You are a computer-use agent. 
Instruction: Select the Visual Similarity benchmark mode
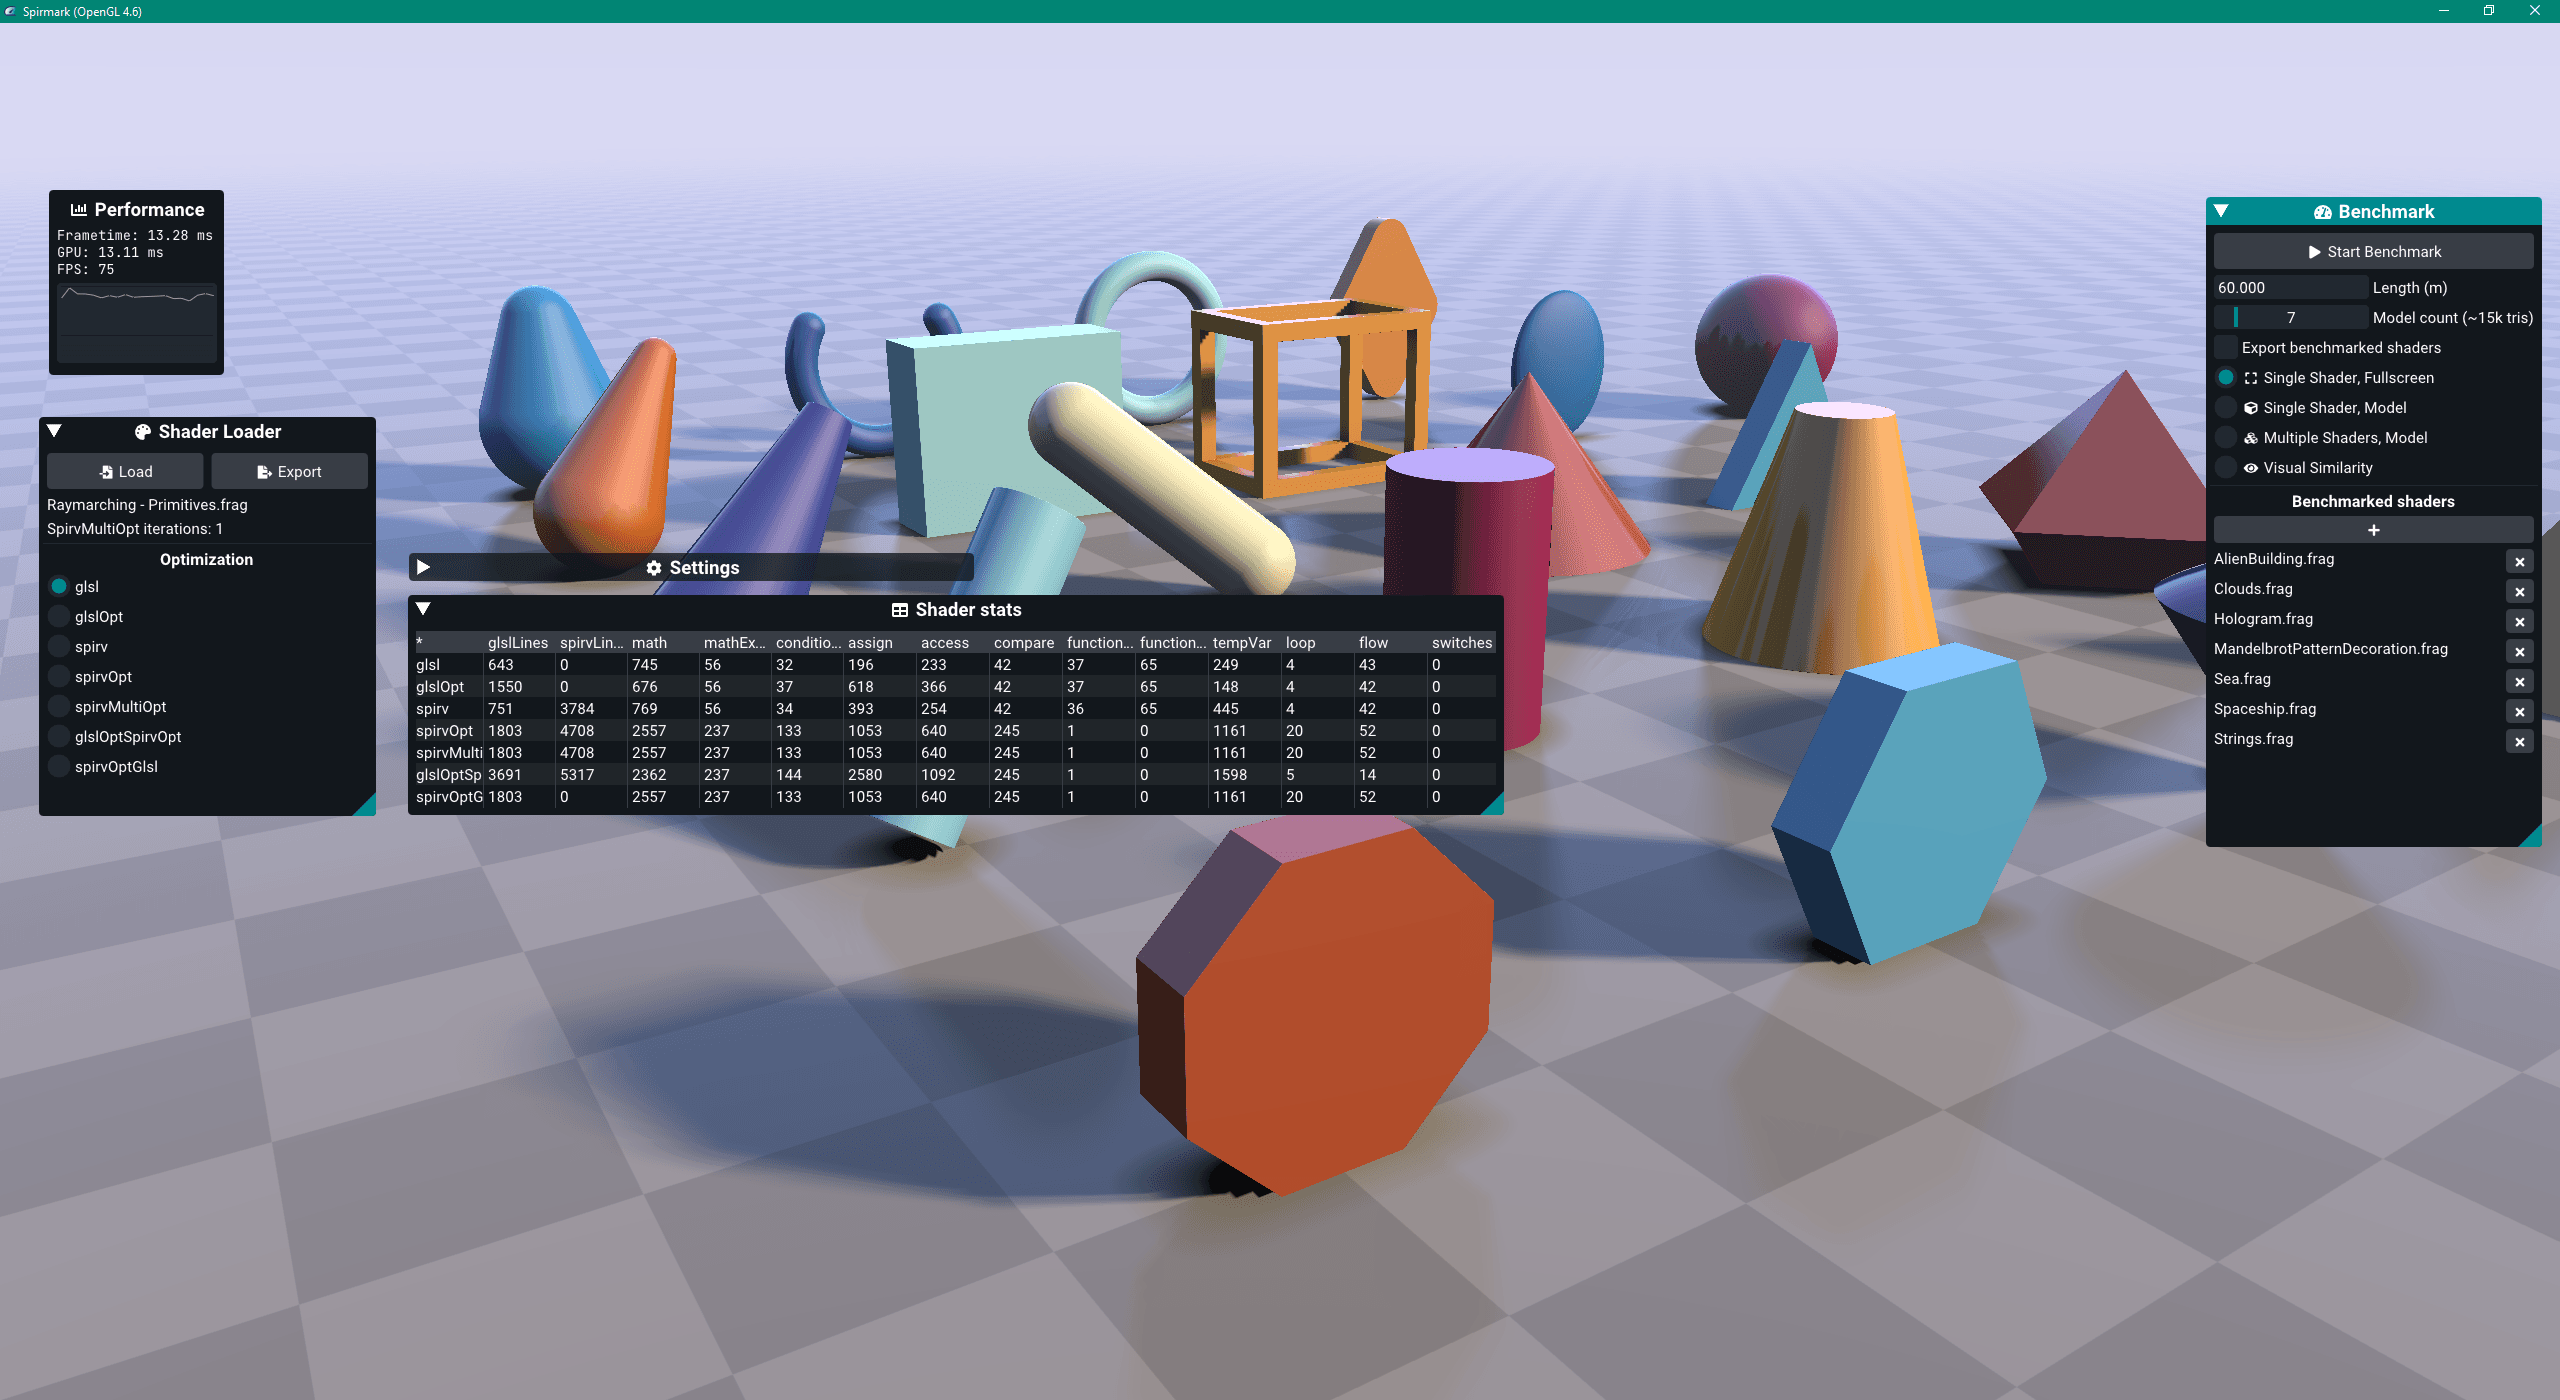tap(2226, 468)
